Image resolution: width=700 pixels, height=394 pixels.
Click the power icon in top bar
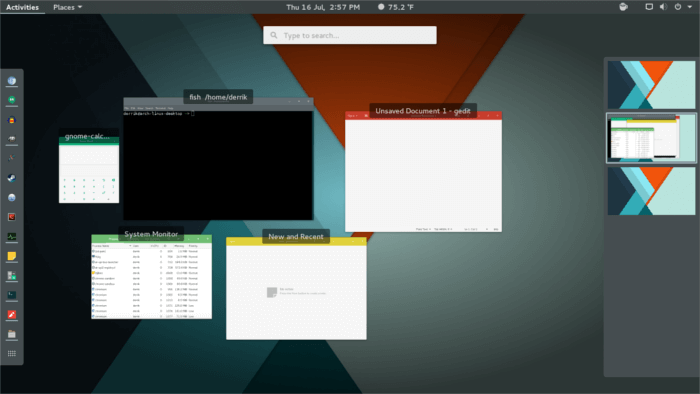pos(678,7)
